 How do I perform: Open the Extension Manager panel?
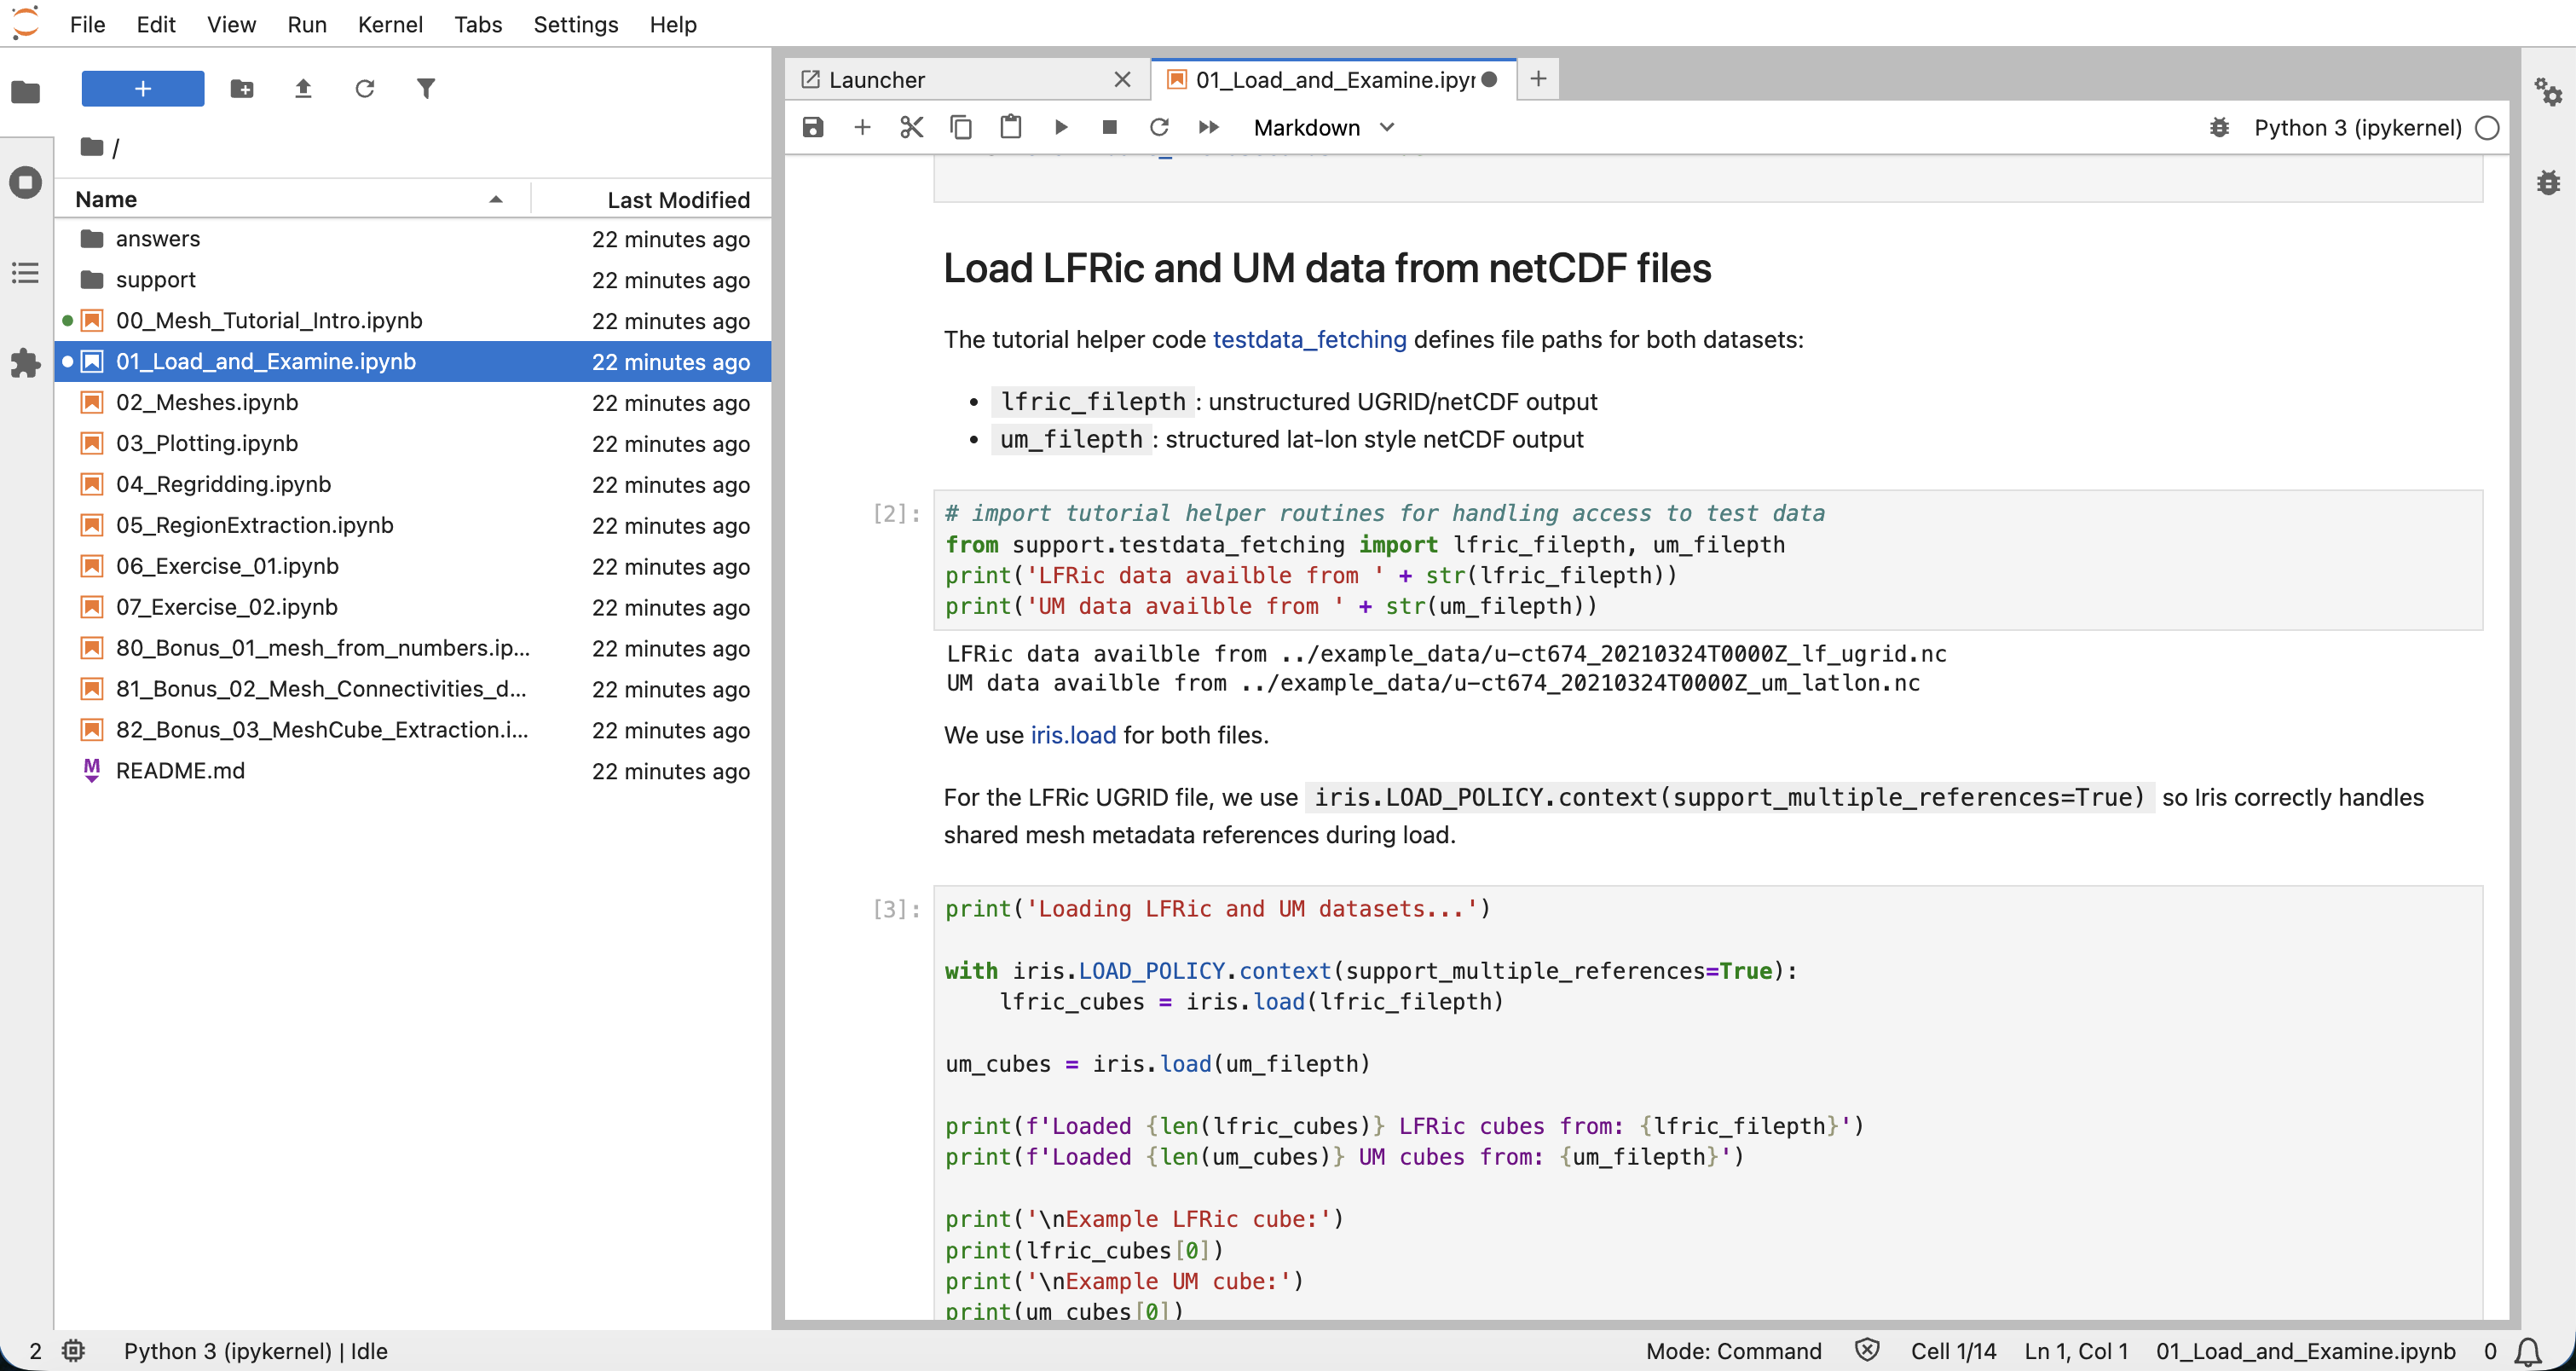[26, 363]
